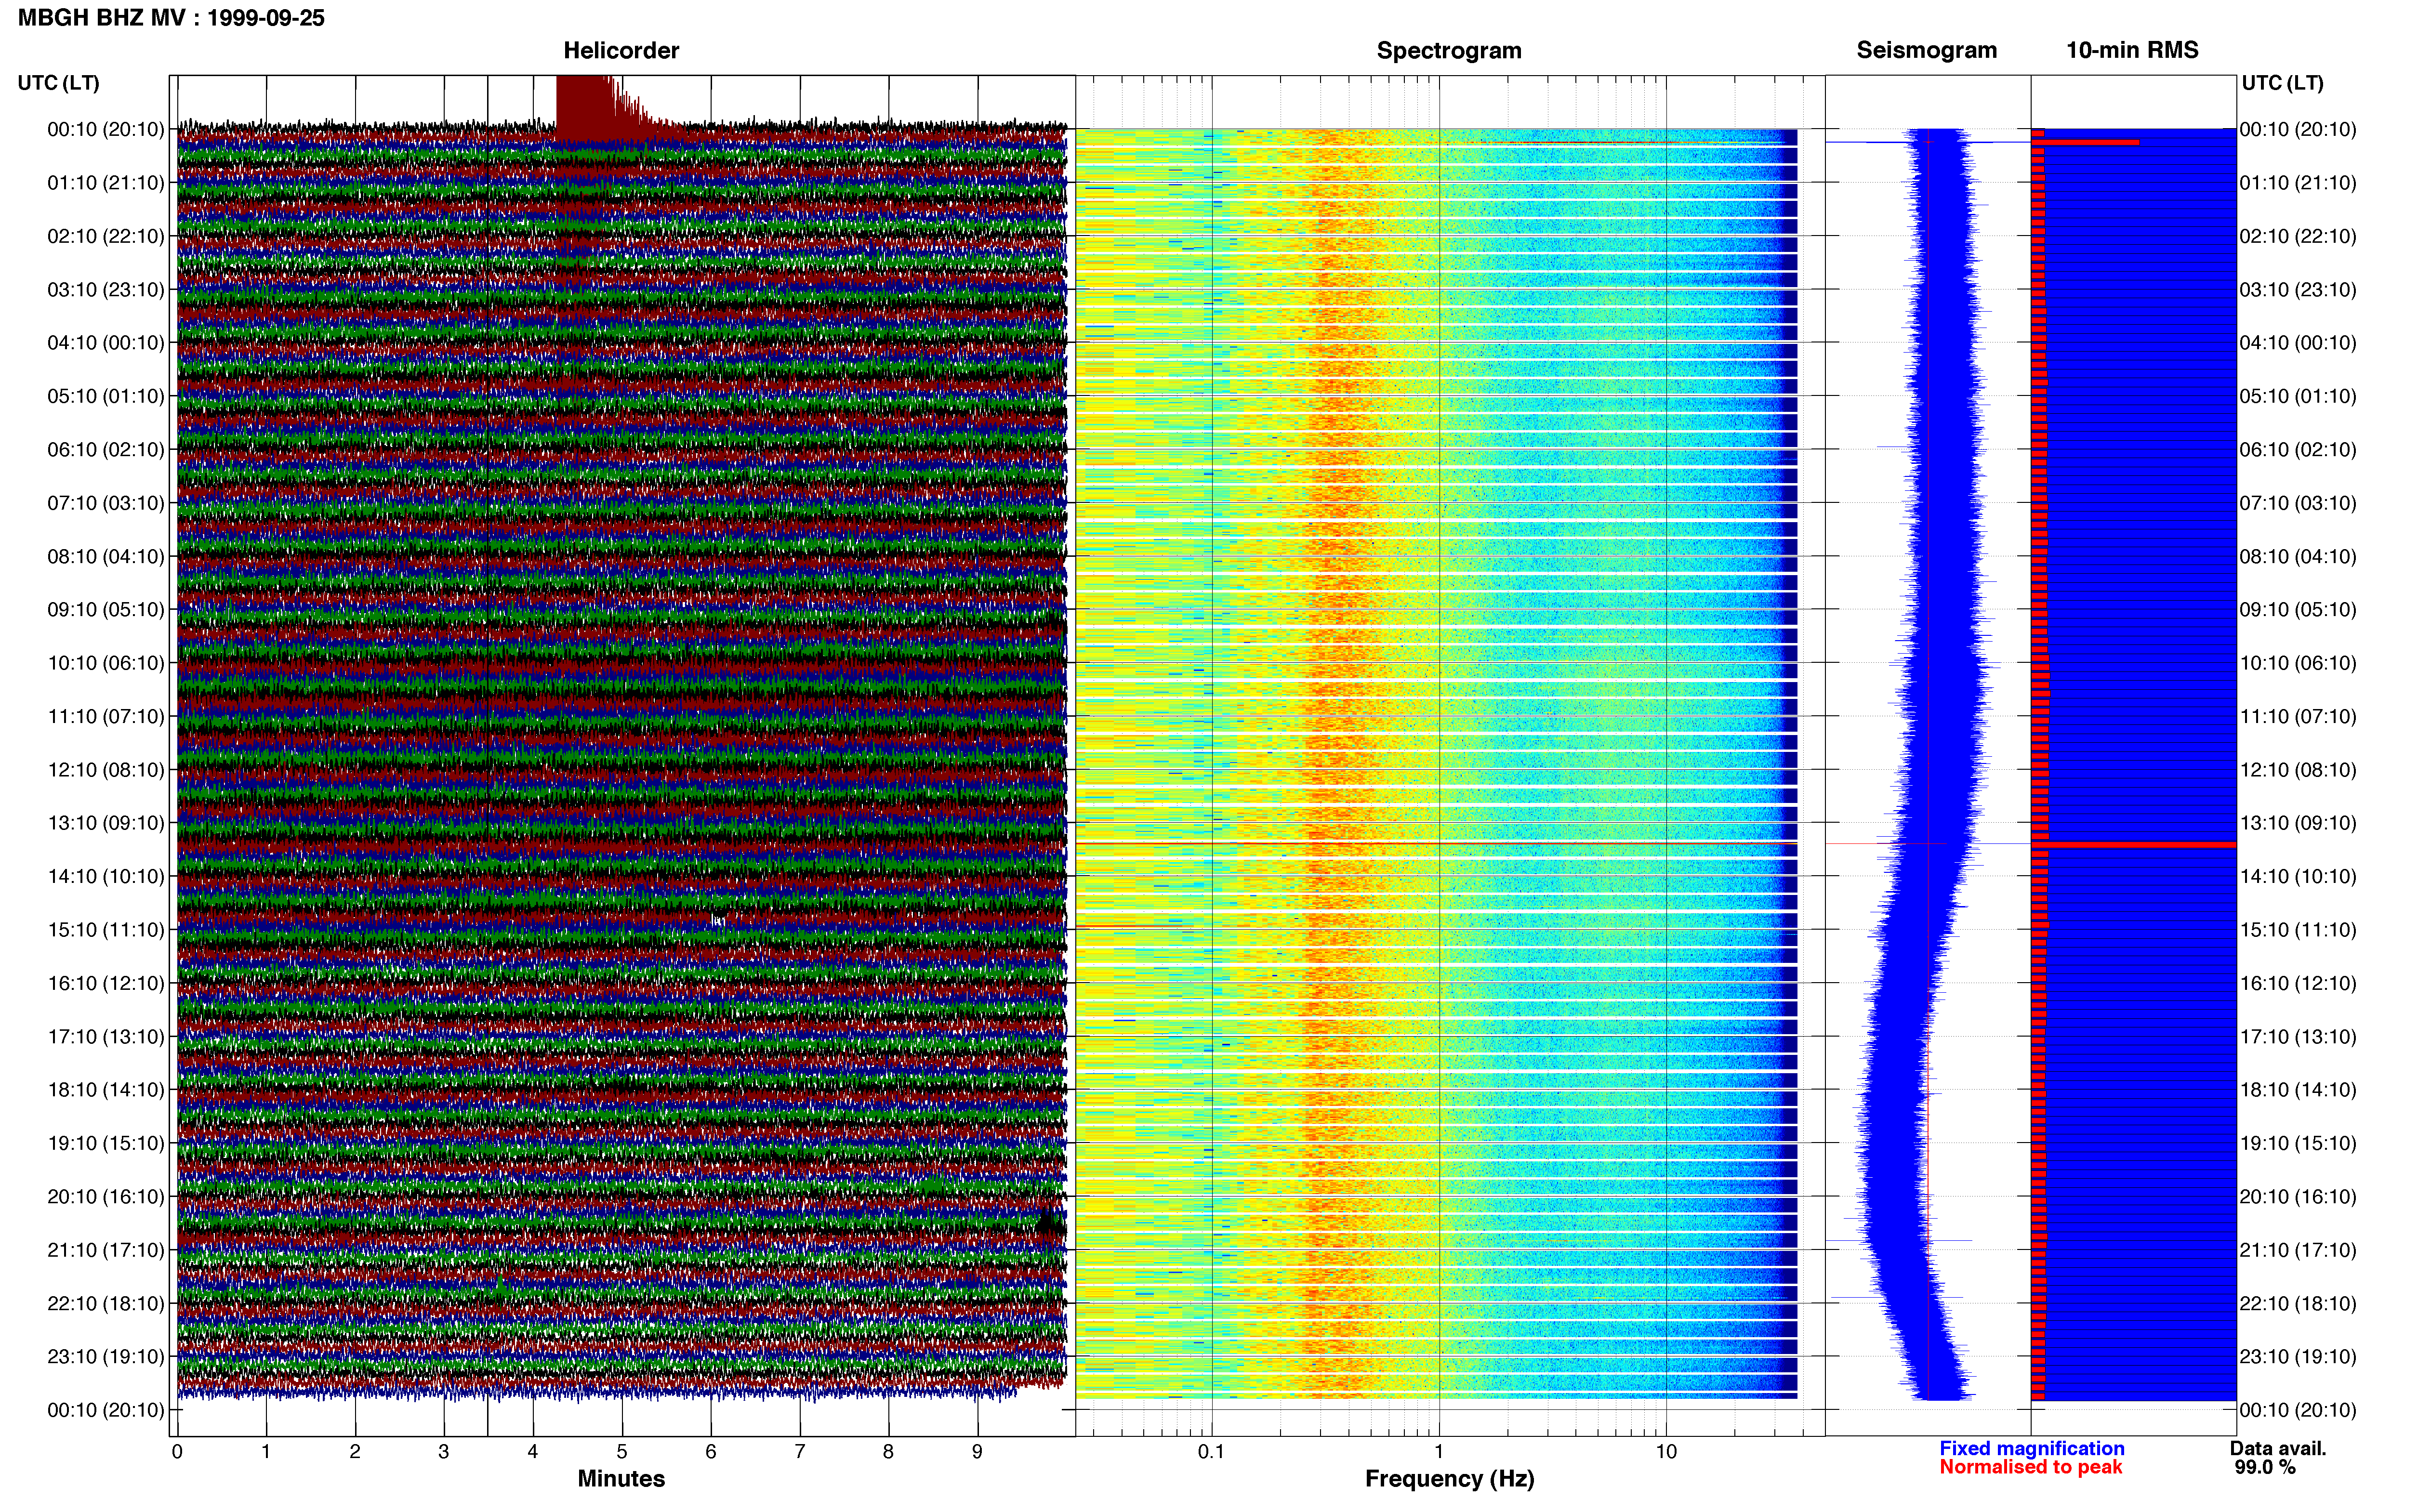Click the left-axis time label 05:10 (01:10)
This screenshot has height=1512, width=2418.
(106, 396)
